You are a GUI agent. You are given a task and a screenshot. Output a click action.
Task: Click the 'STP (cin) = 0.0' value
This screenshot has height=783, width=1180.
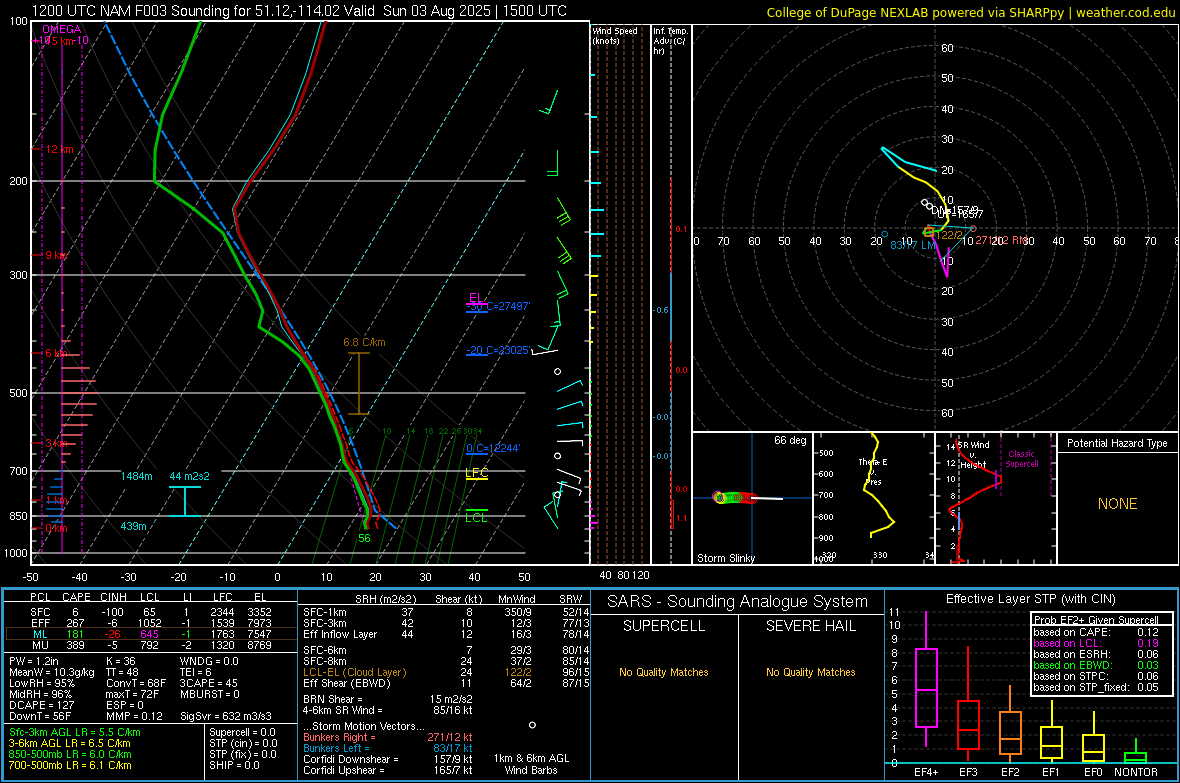pyautogui.click(x=243, y=743)
